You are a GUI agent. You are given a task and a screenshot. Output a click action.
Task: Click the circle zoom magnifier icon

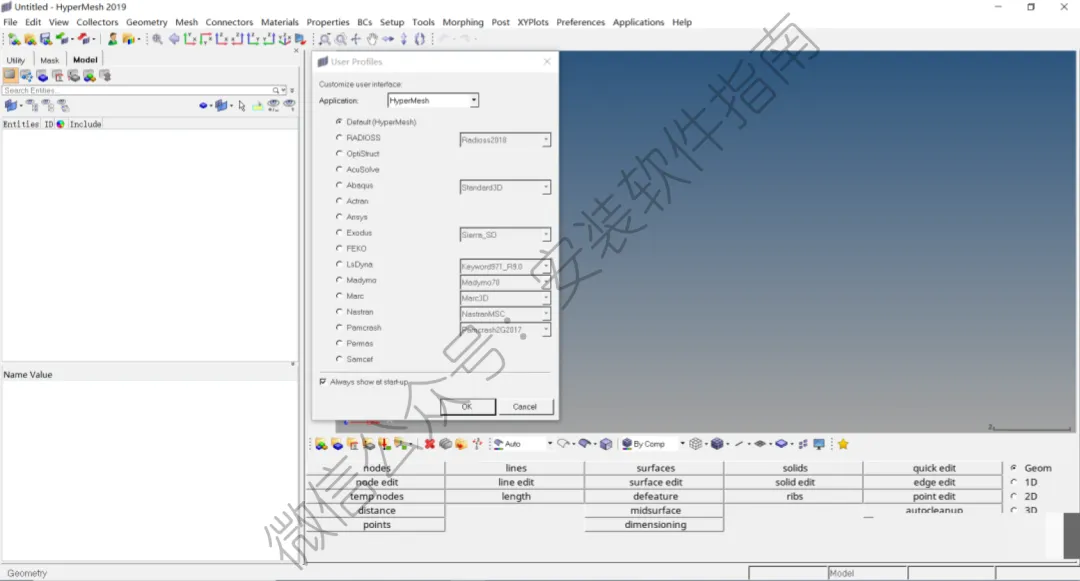pos(340,39)
